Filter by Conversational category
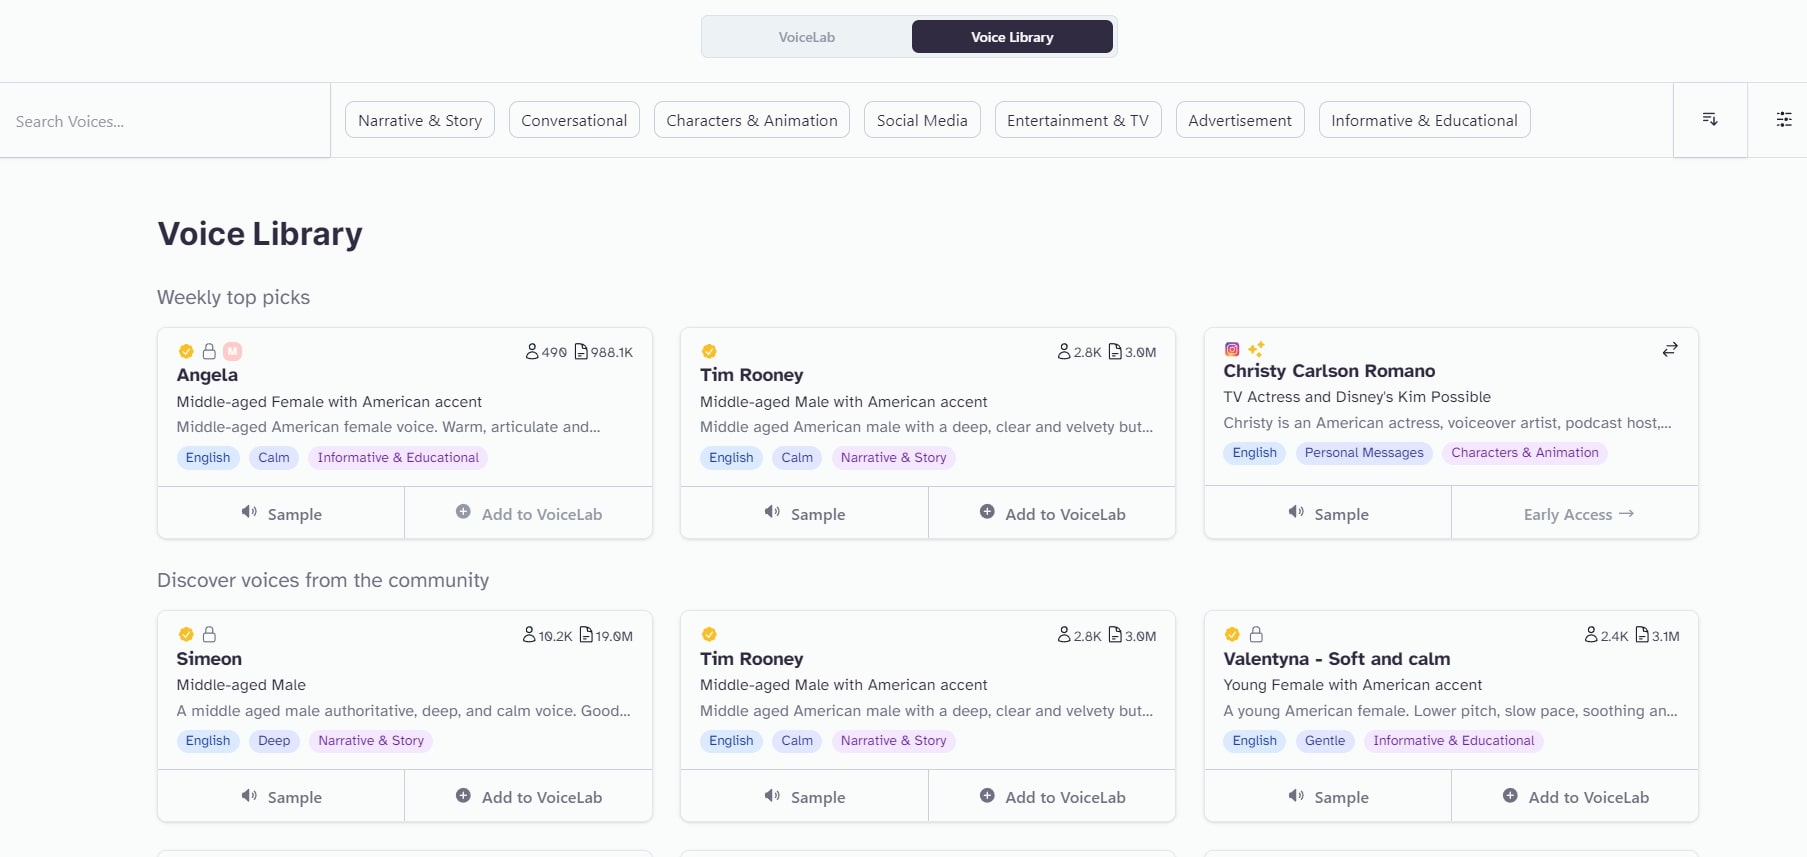The height and width of the screenshot is (857, 1807). coord(574,120)
